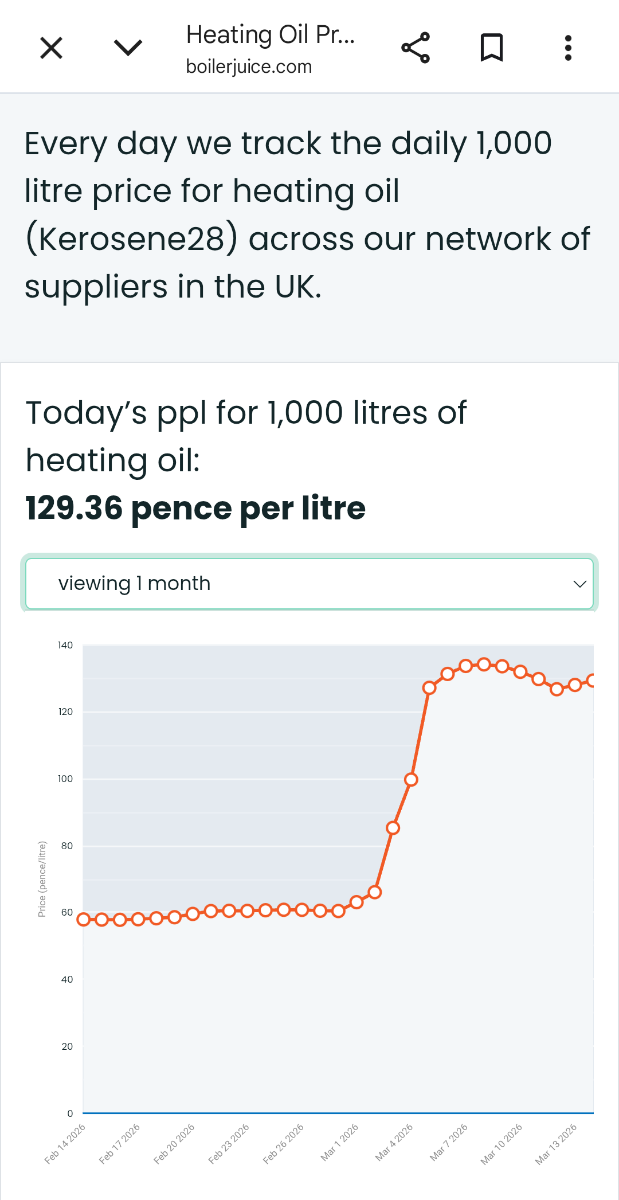
Task: Select the last data point on chart
Action: 592,681
